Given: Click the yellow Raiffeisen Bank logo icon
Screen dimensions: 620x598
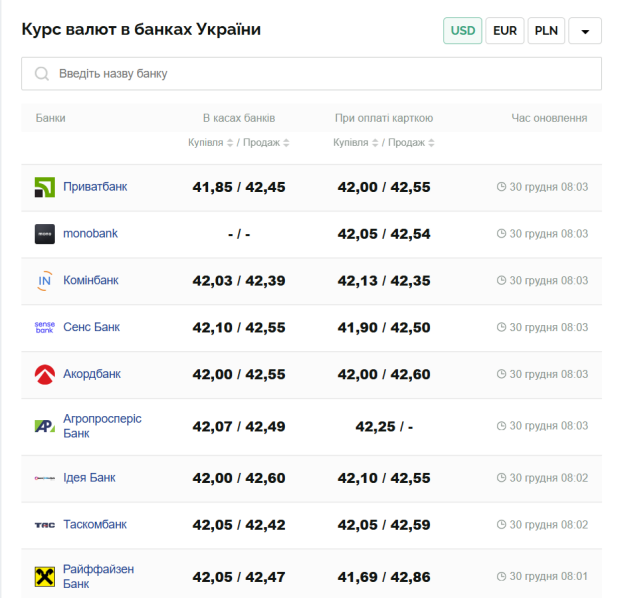Looking at the screenshot, I should tap(45, 576).
